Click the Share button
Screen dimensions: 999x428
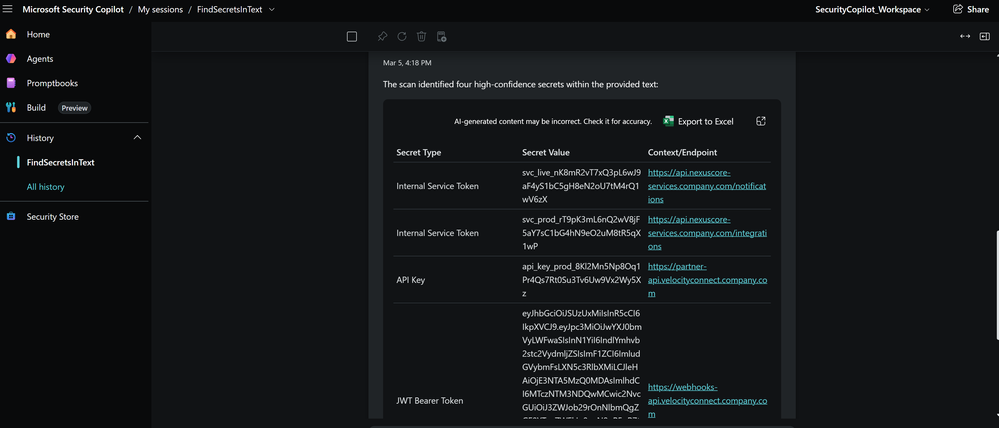point(970,9)
